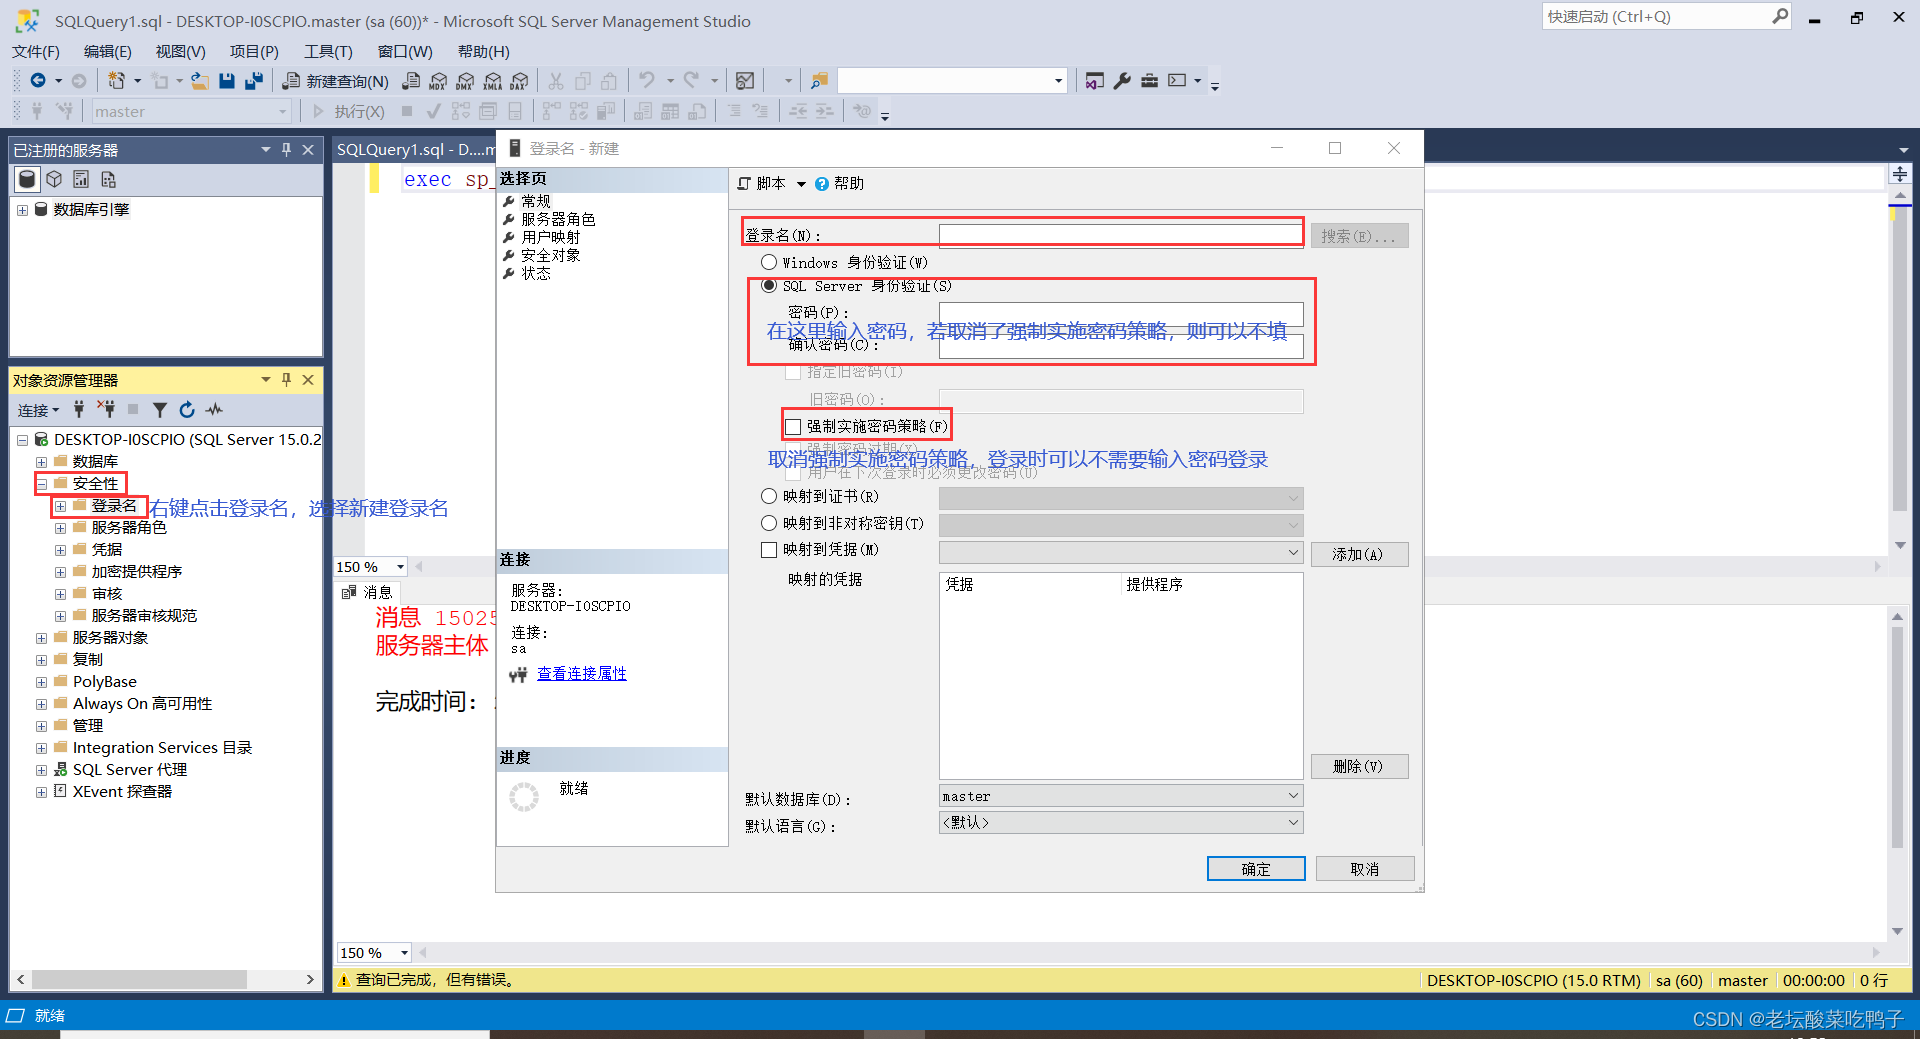Image resolution: width=1920 pixels, height=1039 pixels.
Task: Select the SQL Server 代理 tree item
Action: coord(130,770)
